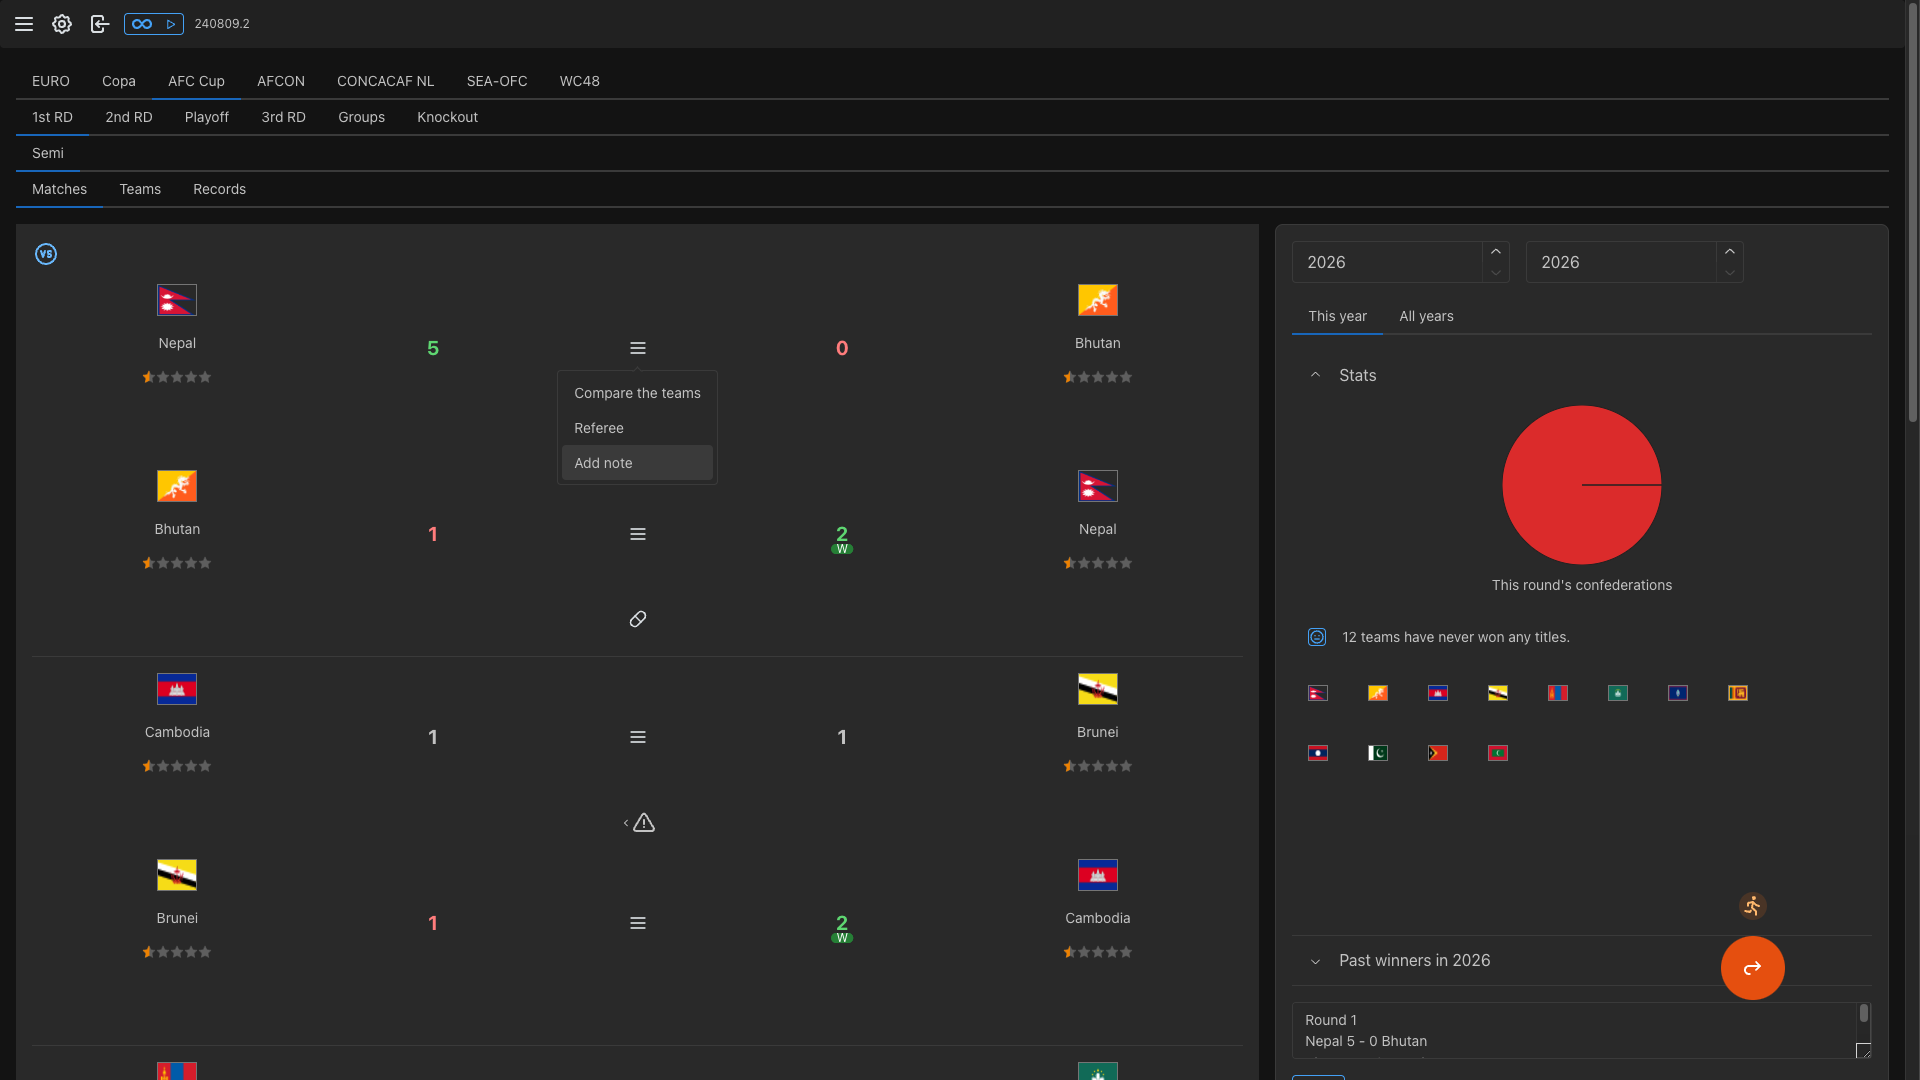Click the running player icon

pyautogui.click(x=1752, y=906)
